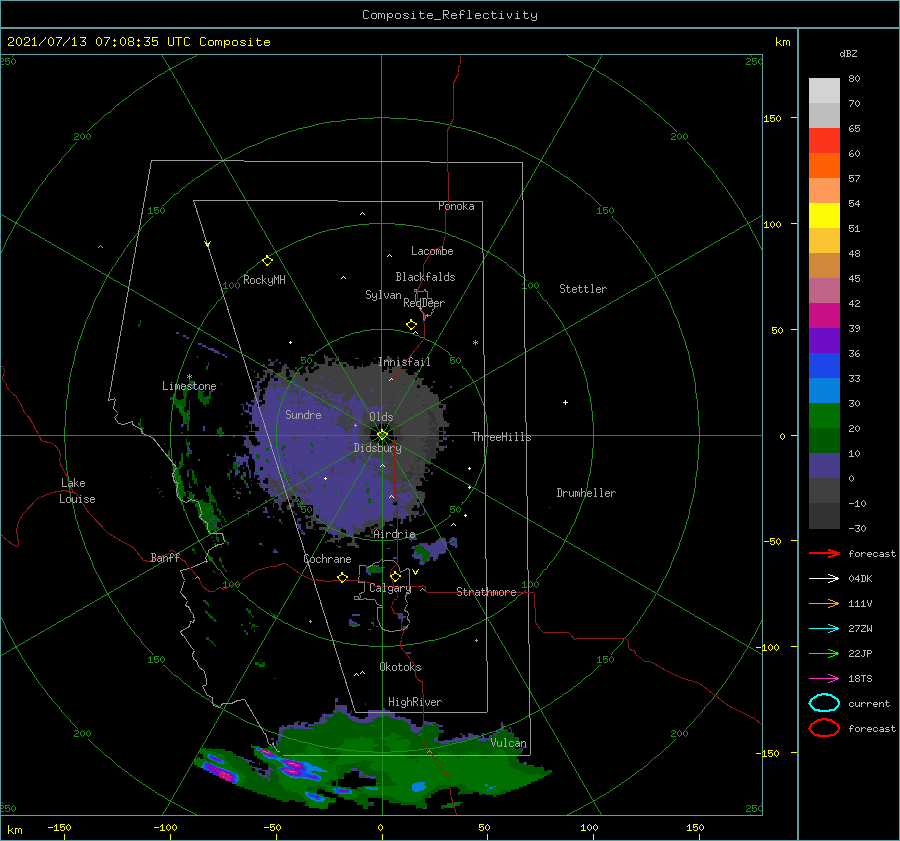Viewport: 900px width, 841px height.
Task: Click the Didsbury town label
Action: tap(377, 448)
